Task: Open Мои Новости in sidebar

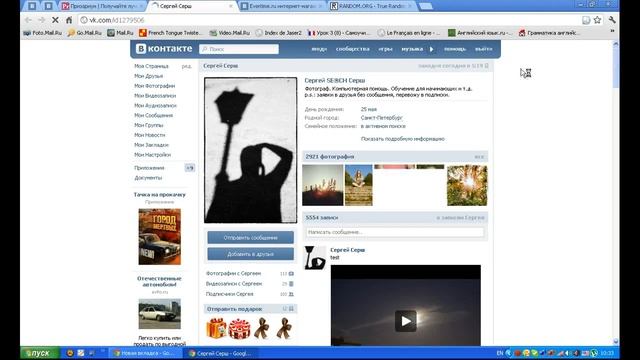Action: 150,135
